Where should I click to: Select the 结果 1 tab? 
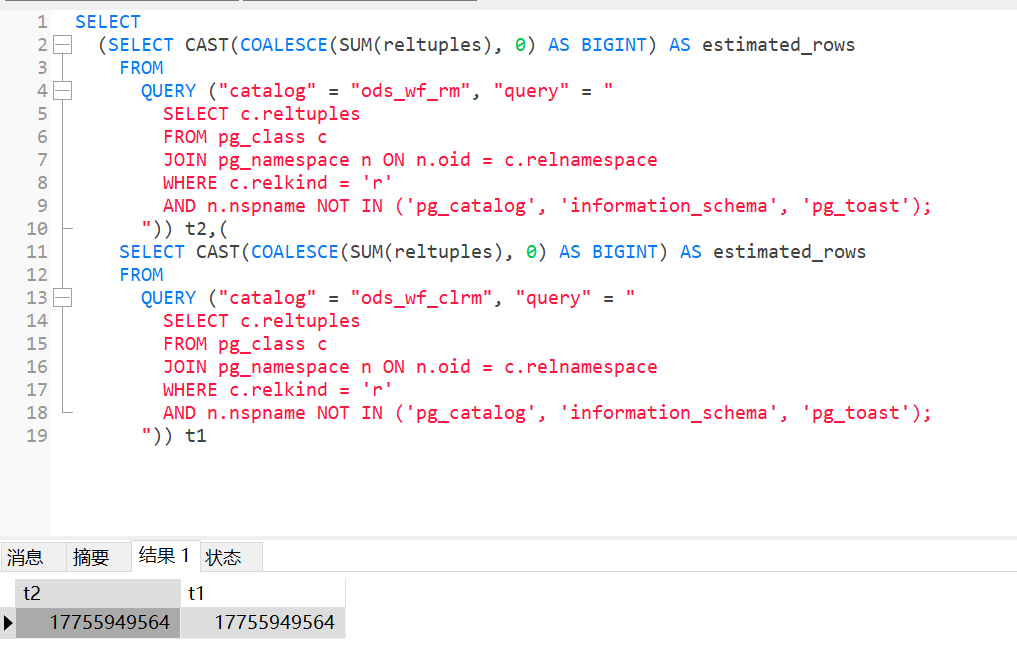coord(165,556)
